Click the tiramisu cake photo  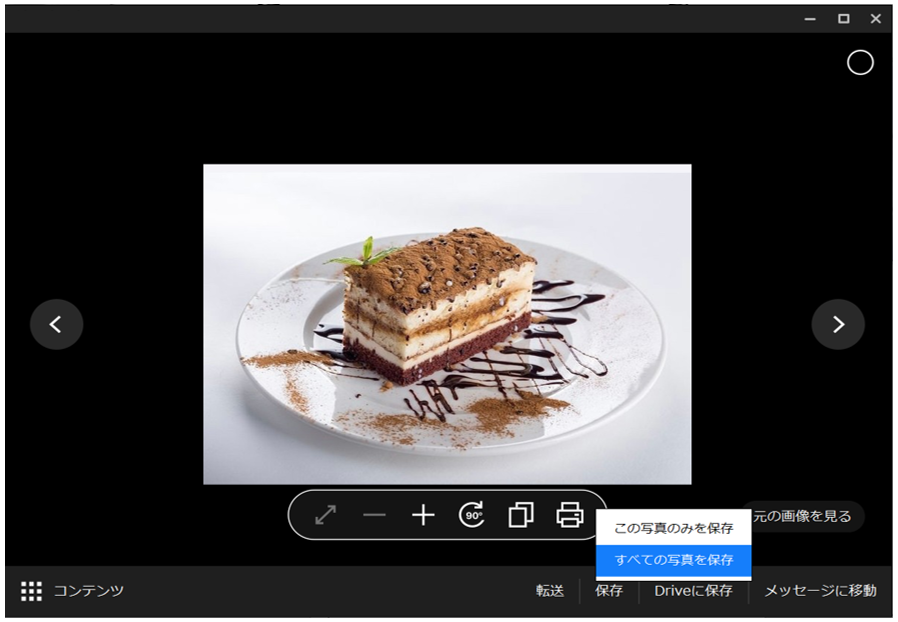tap(447, 324)
